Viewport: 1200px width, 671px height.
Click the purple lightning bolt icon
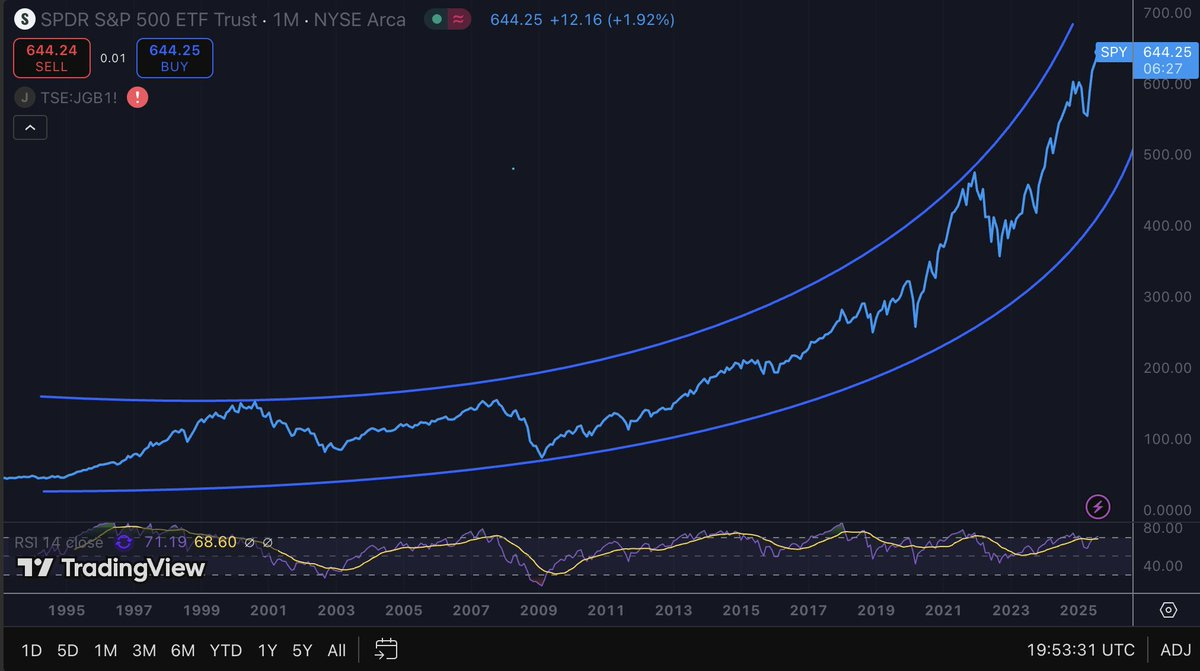tap(1098, 507)
